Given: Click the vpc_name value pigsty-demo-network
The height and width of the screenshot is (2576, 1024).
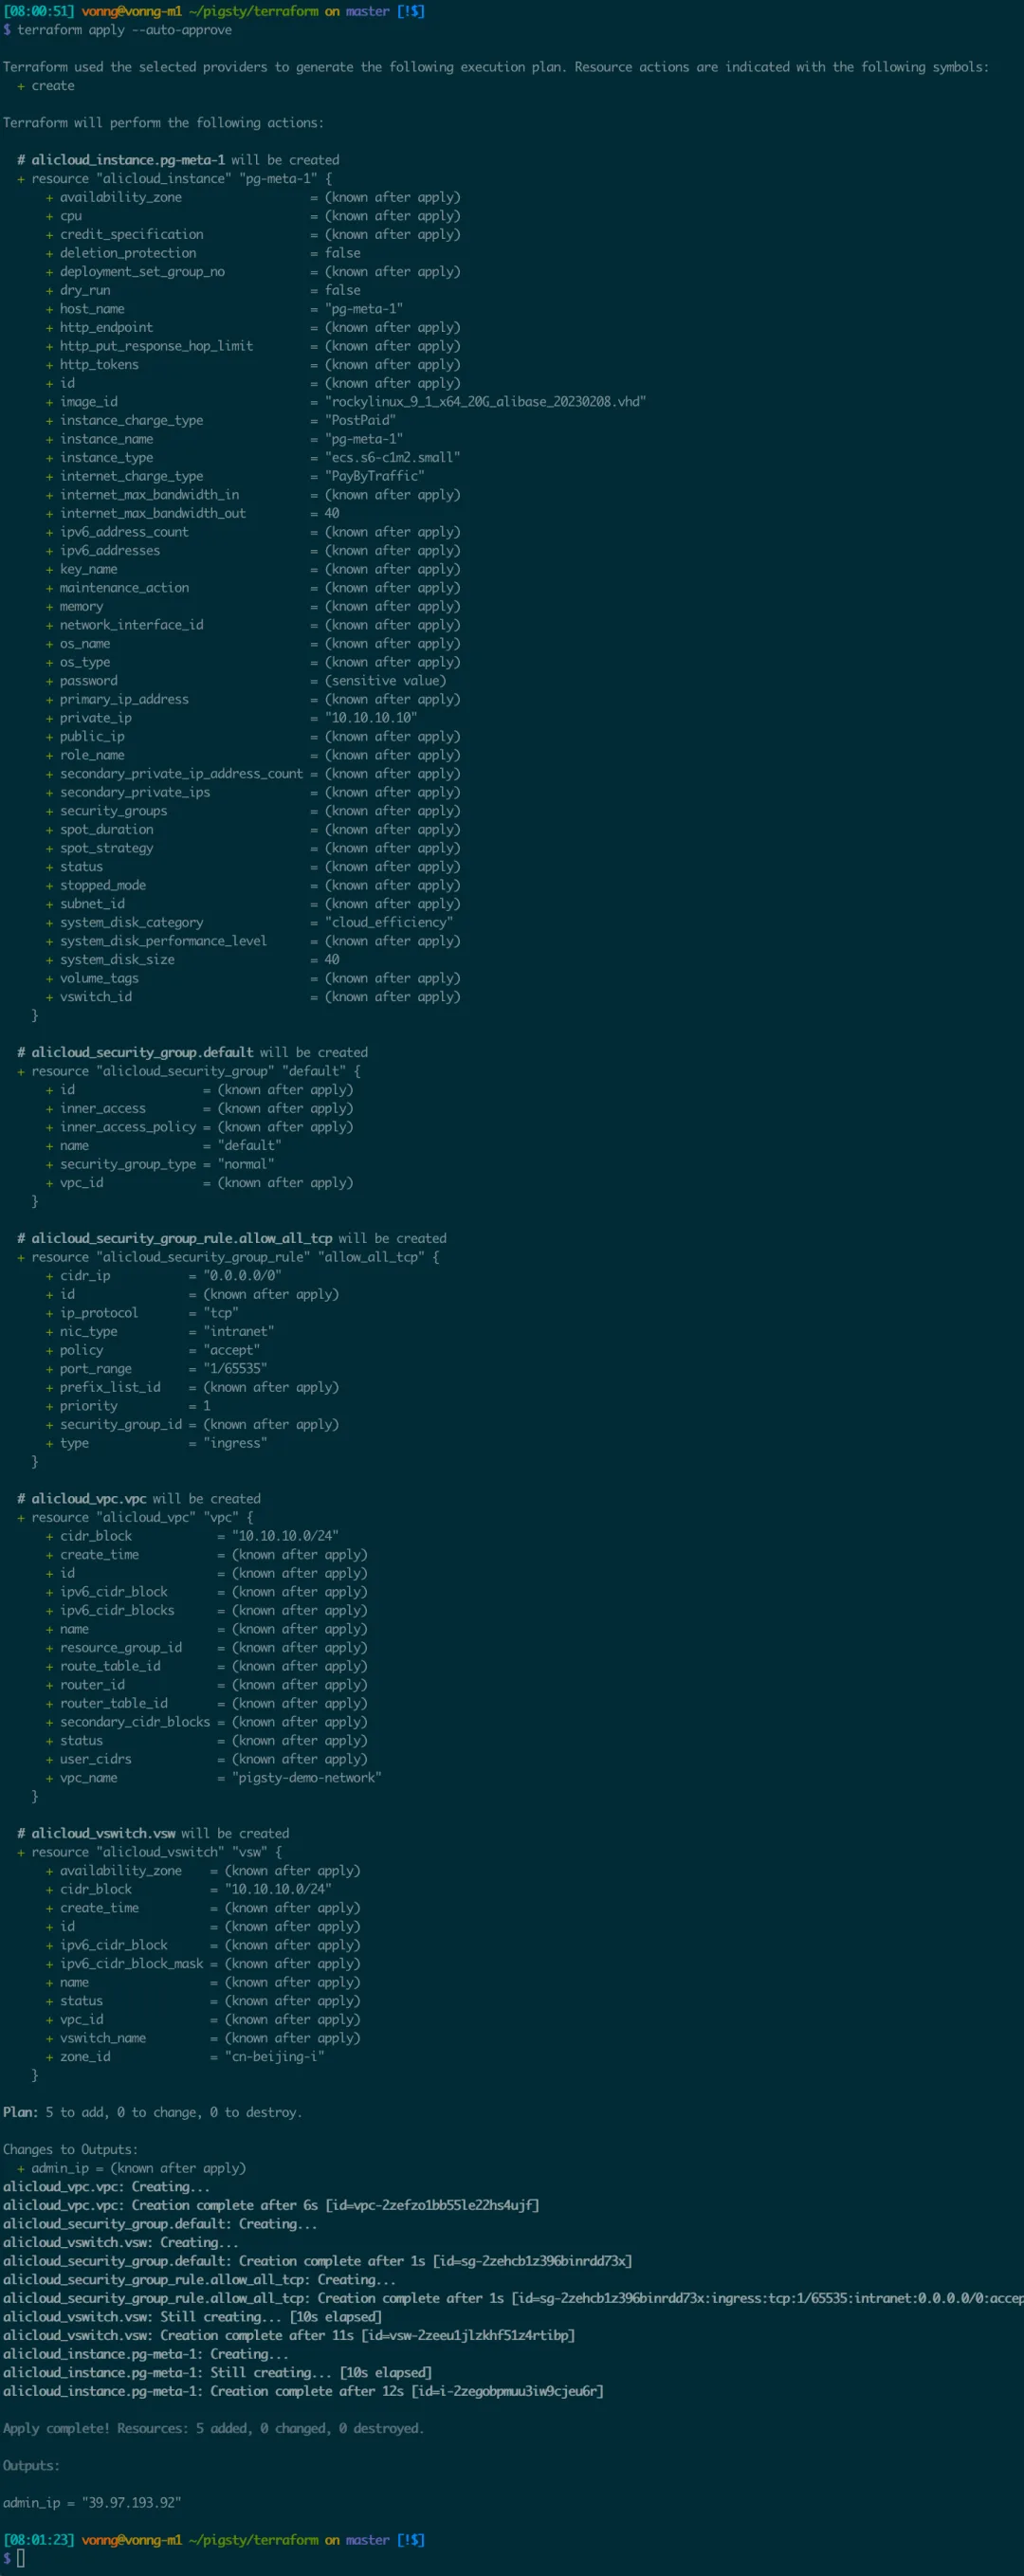Looking at the screenshot, I should coord(307,1778).
